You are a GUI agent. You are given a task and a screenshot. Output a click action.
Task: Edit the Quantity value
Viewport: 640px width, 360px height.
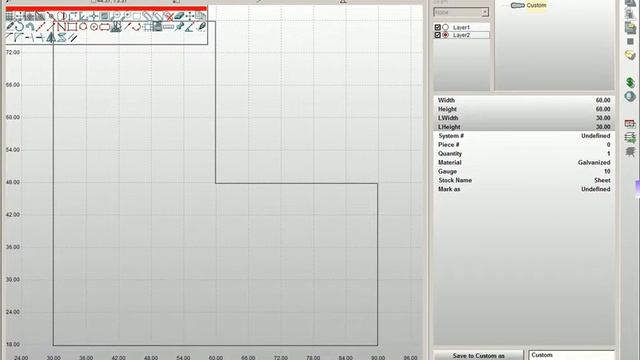tap(608, 154)
